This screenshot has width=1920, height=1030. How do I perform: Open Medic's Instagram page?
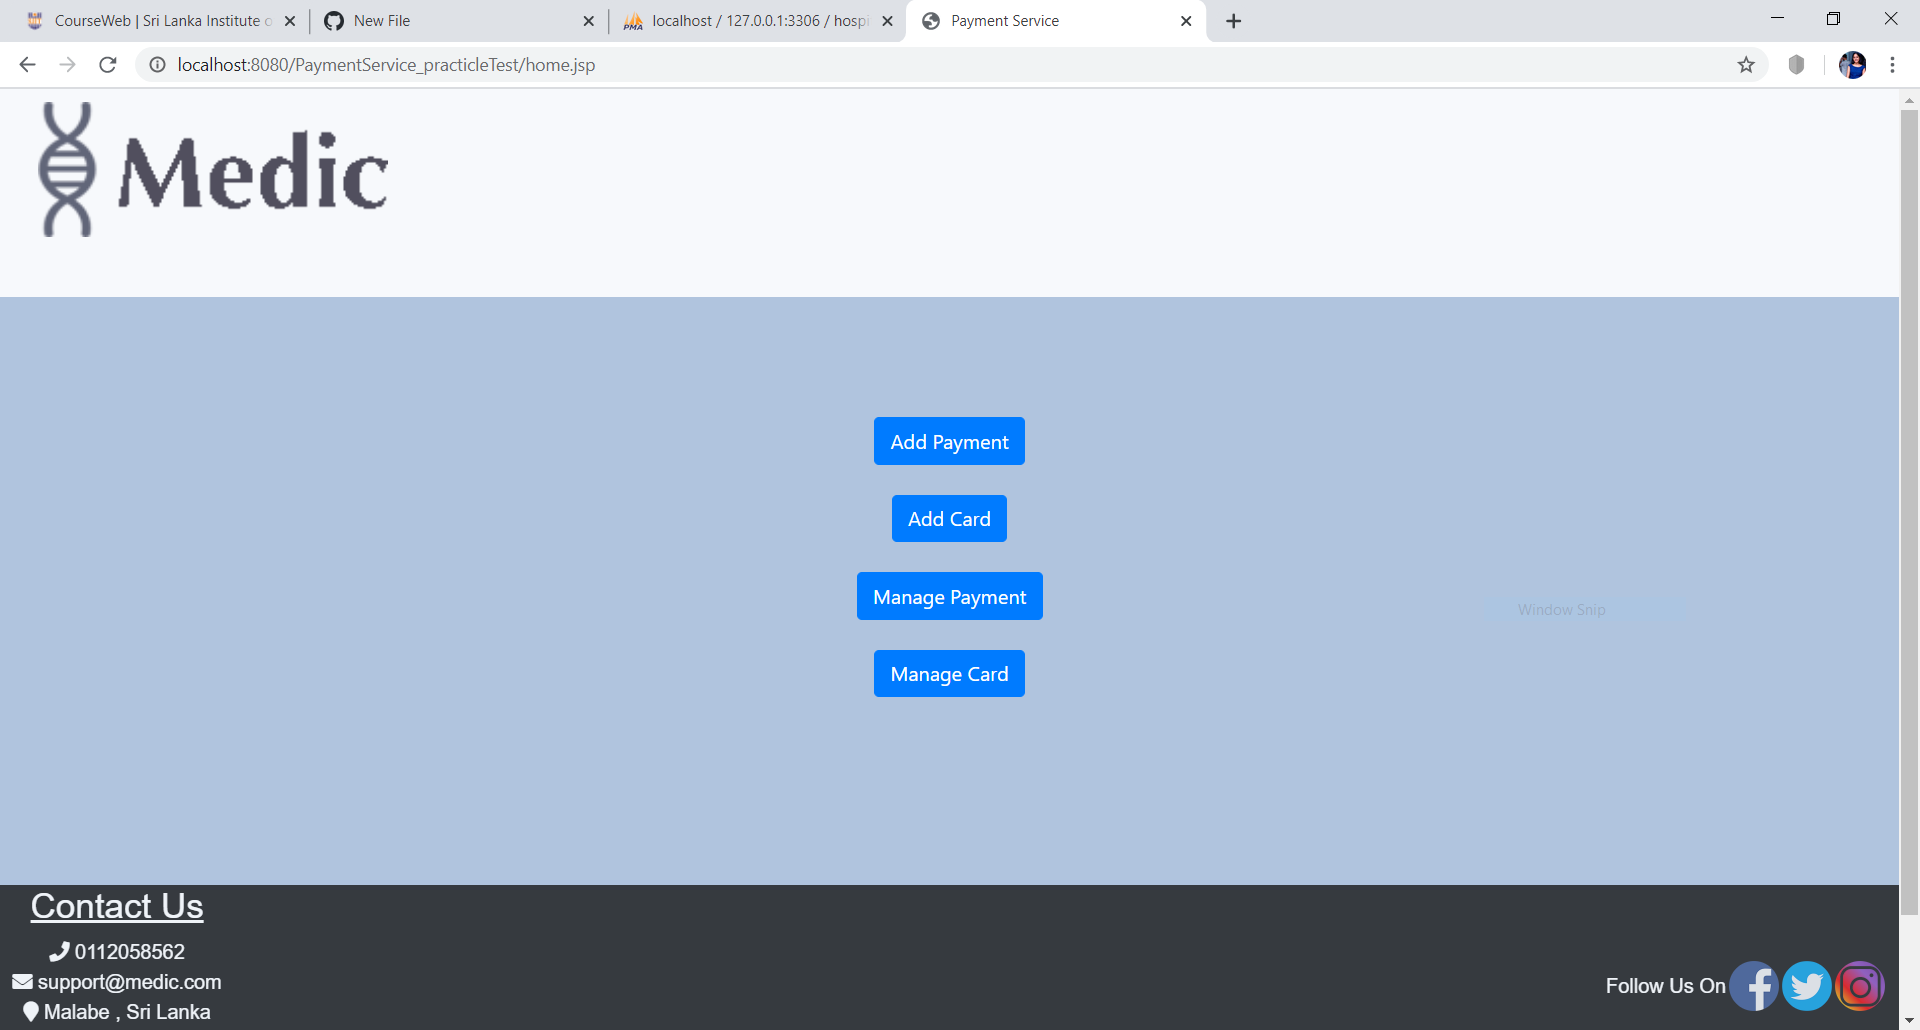click(1860, 985)
